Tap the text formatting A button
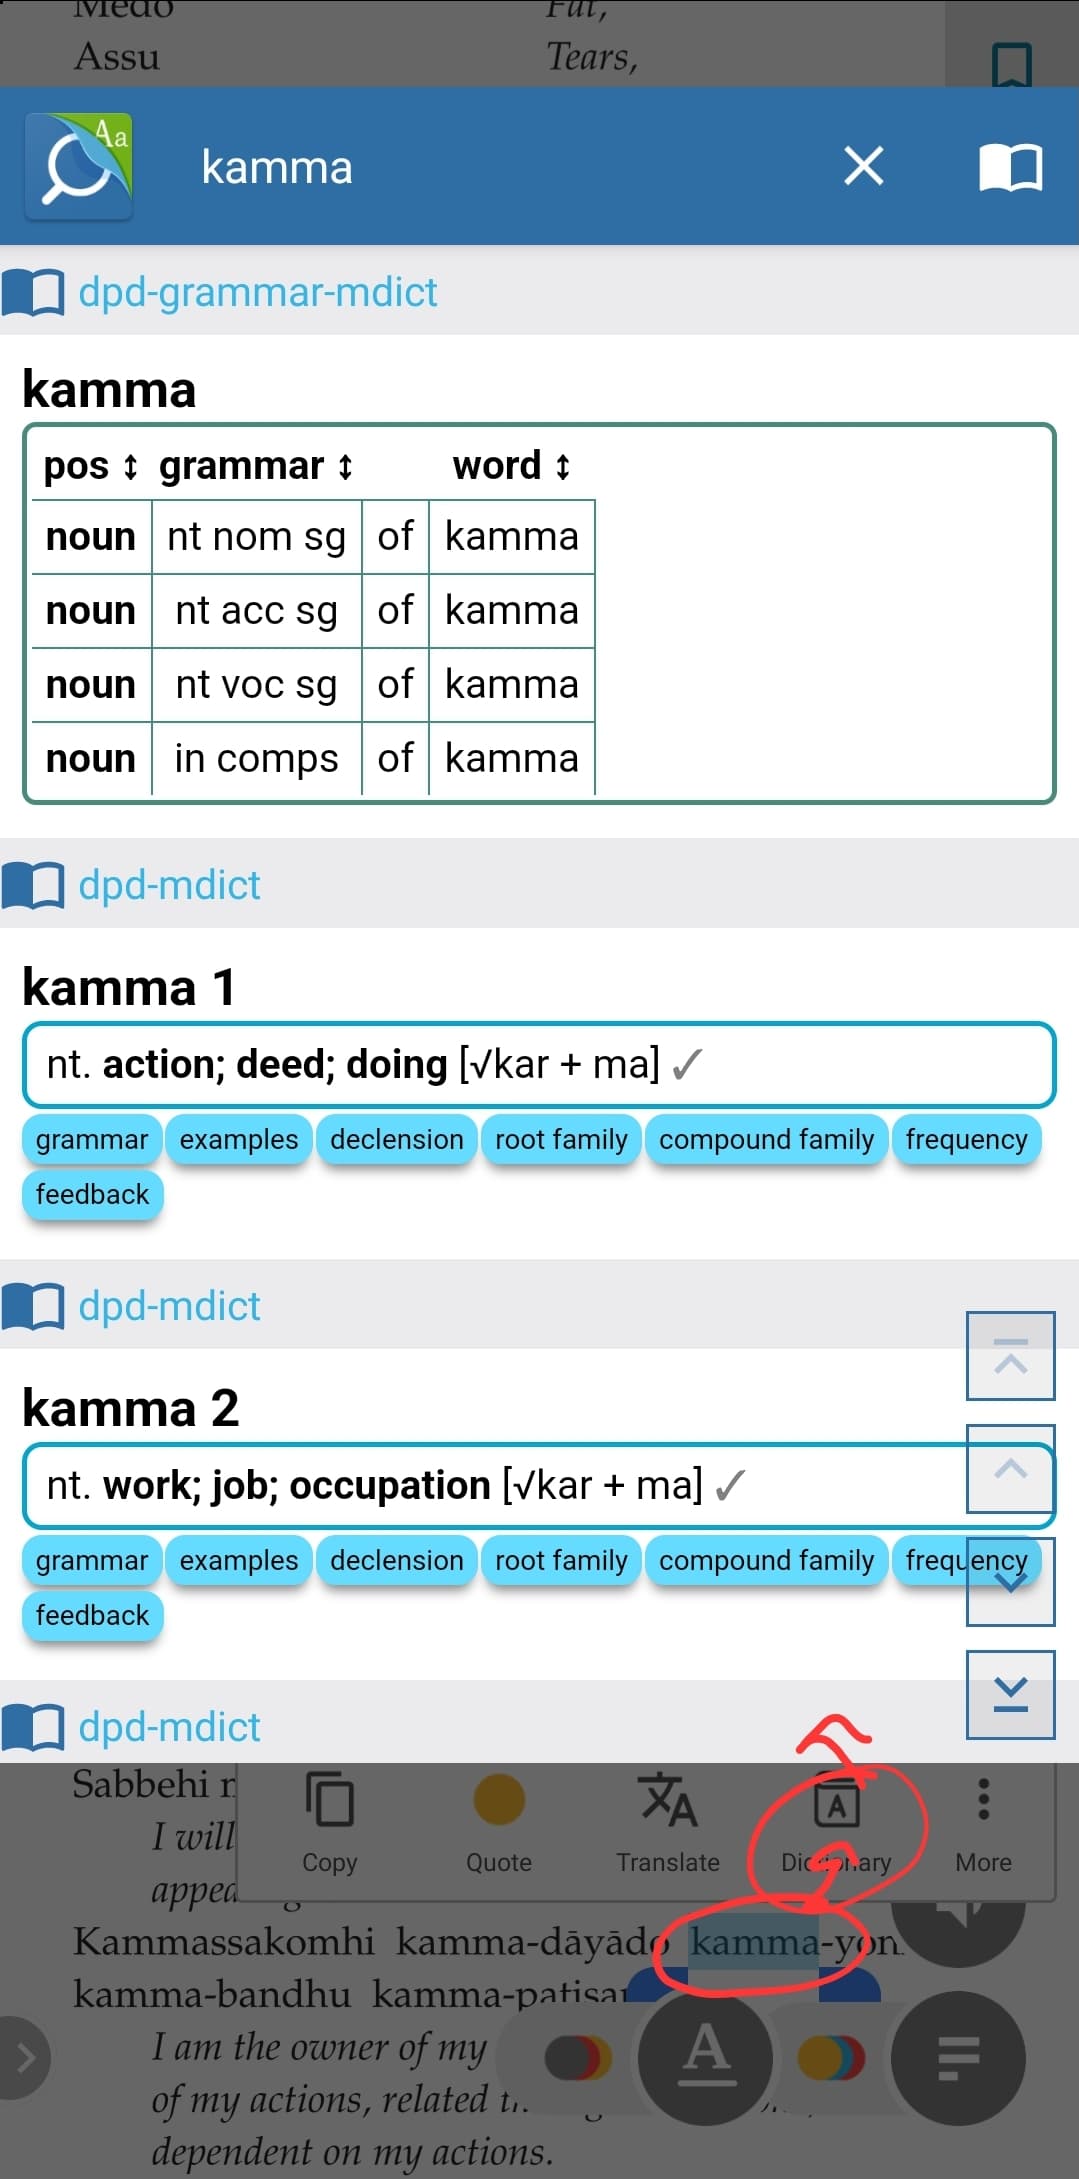This screenshot has width=1079, height=2179. point(706,2056)
